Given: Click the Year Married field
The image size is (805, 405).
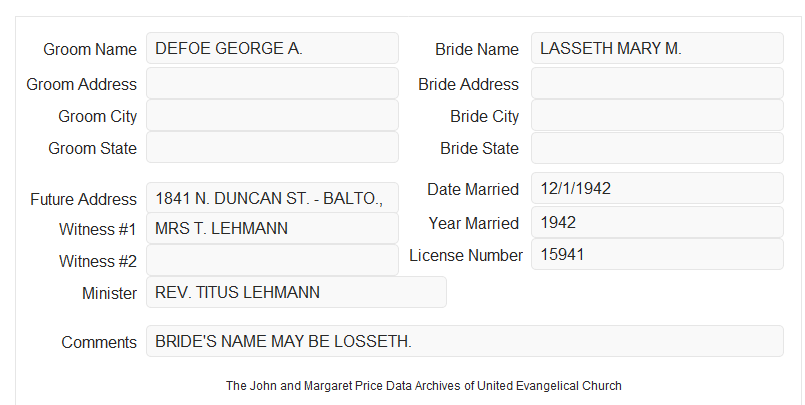Looking at the screenshot, I should 657,222.
